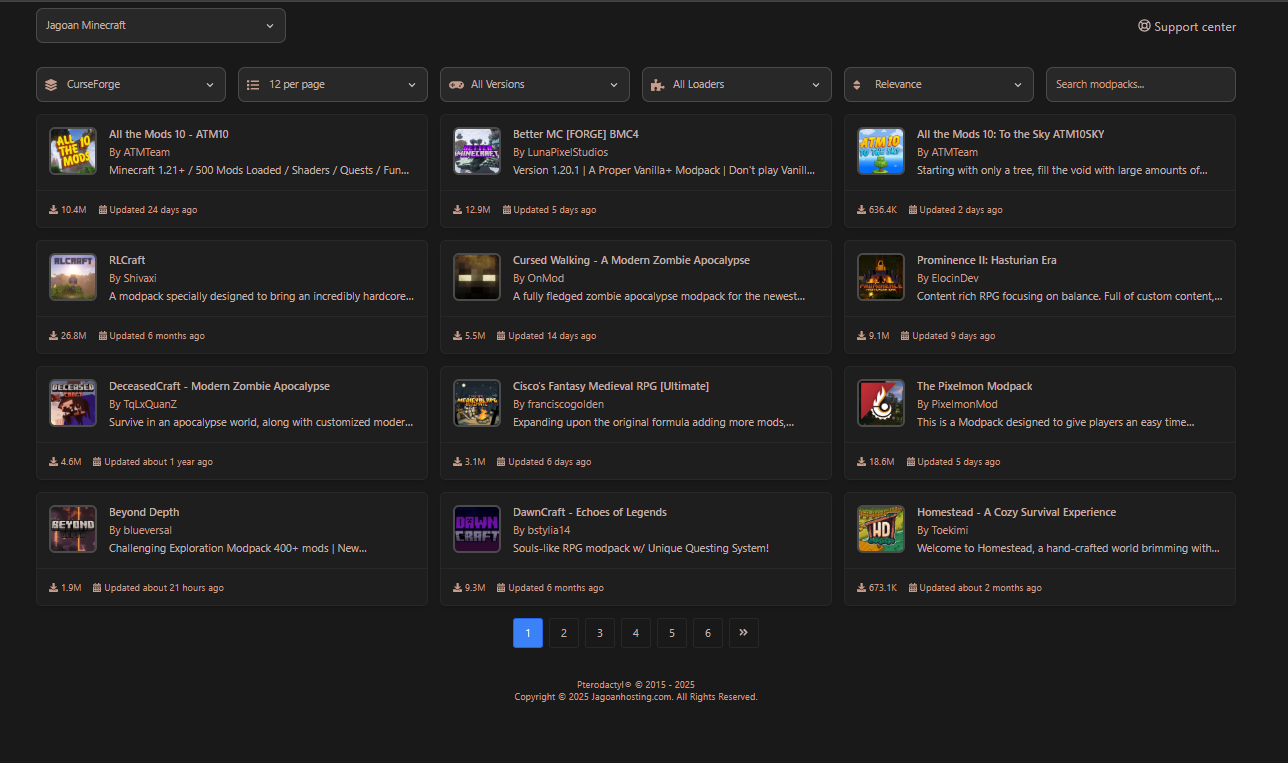Screen dimensions: 1288x763
Task: Click download icon beside 10.4M
Action: (54, 210)
